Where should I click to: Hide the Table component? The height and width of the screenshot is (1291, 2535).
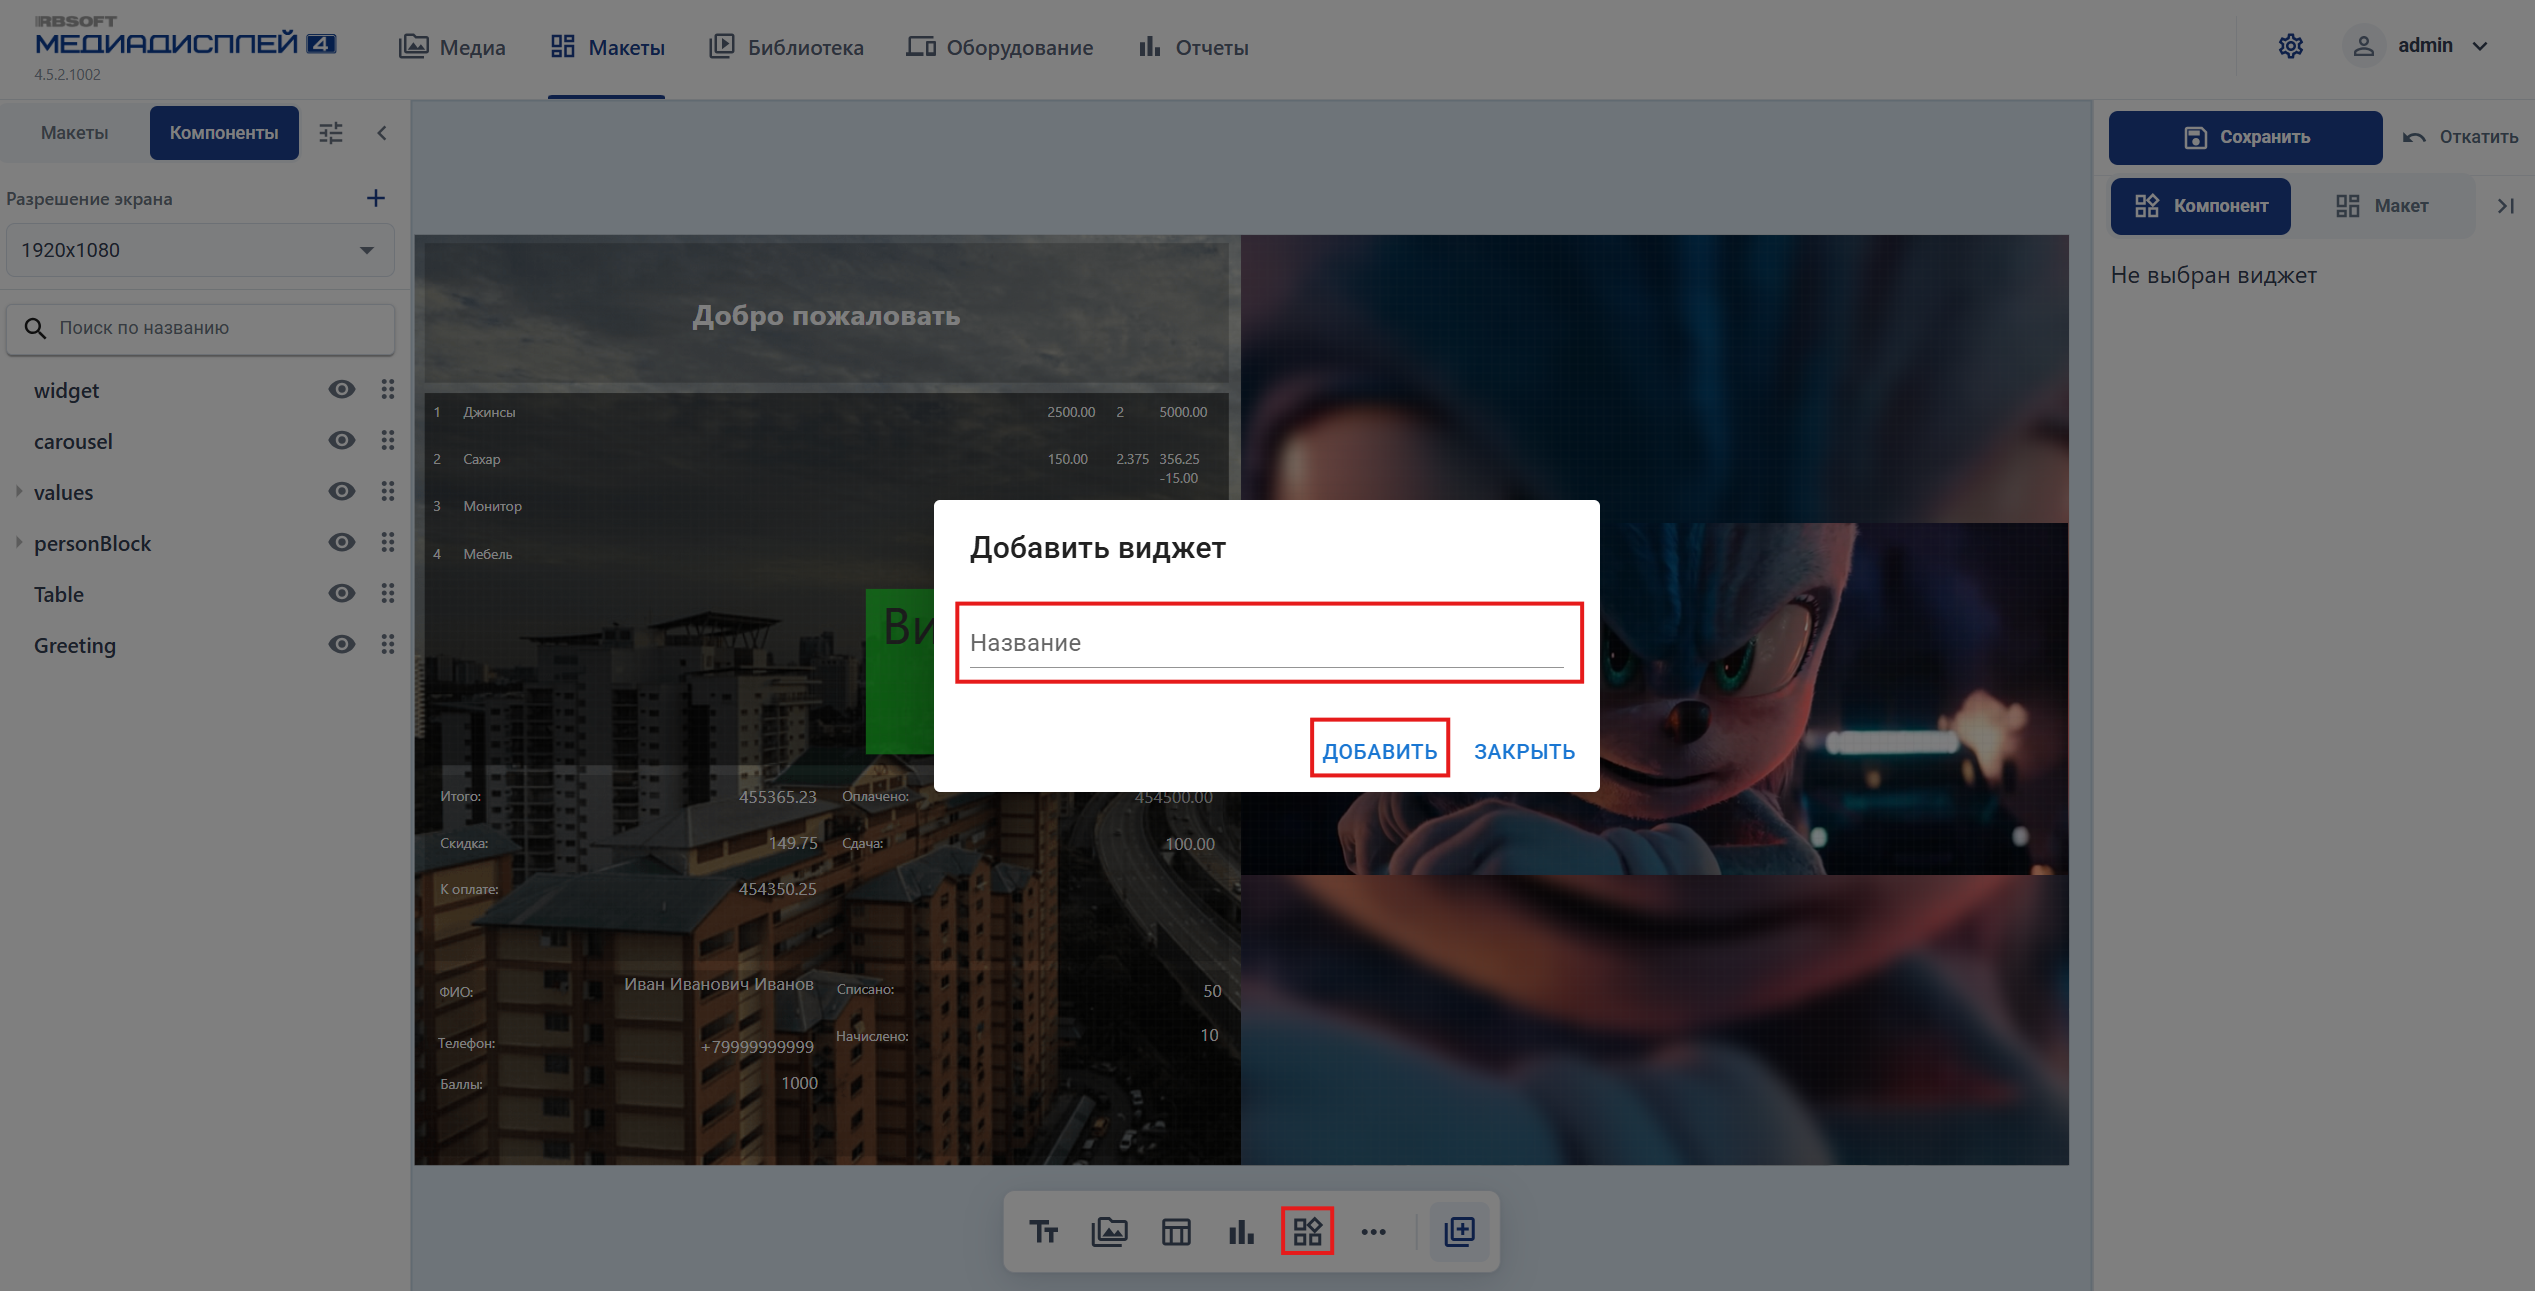pyautogui.click(x=342, y=594)
